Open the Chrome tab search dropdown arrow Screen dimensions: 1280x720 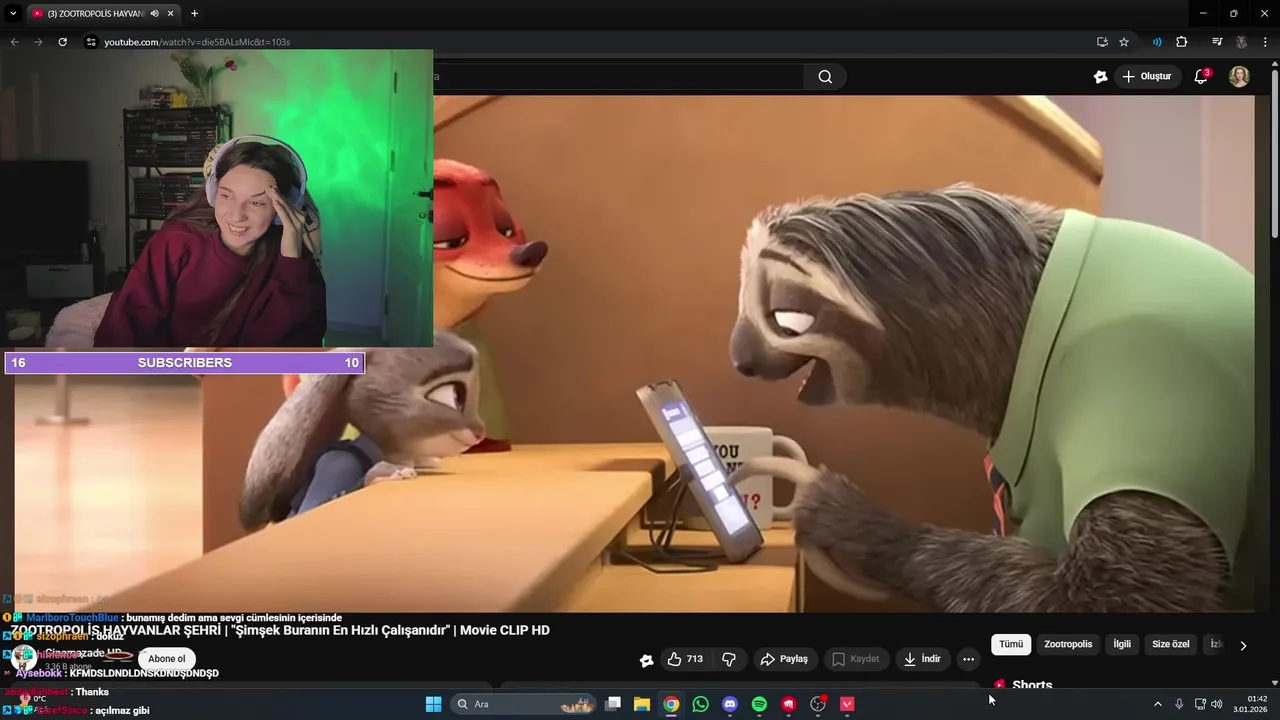[13, 13]
